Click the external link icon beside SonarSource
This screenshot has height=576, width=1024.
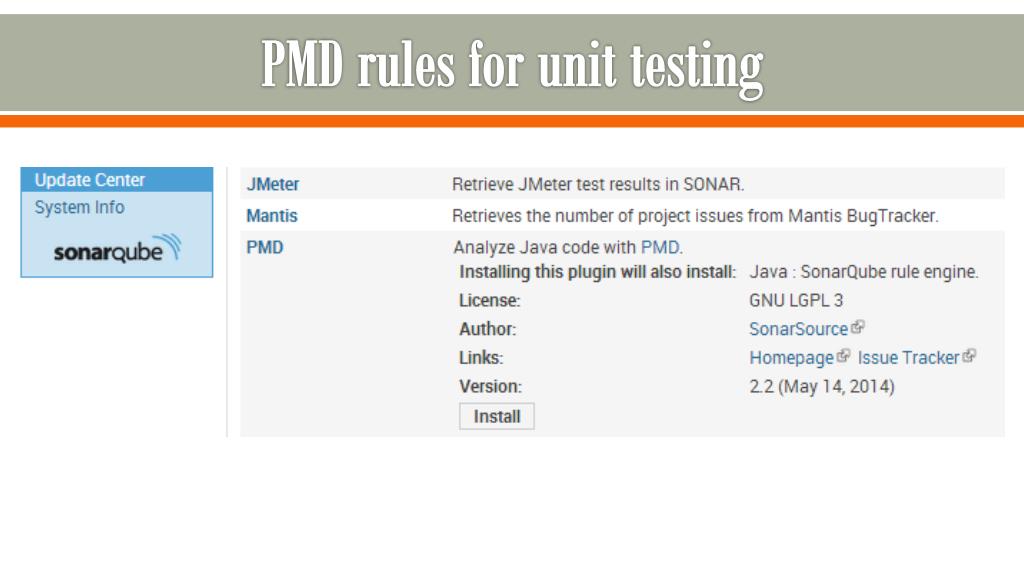(858, 327)
